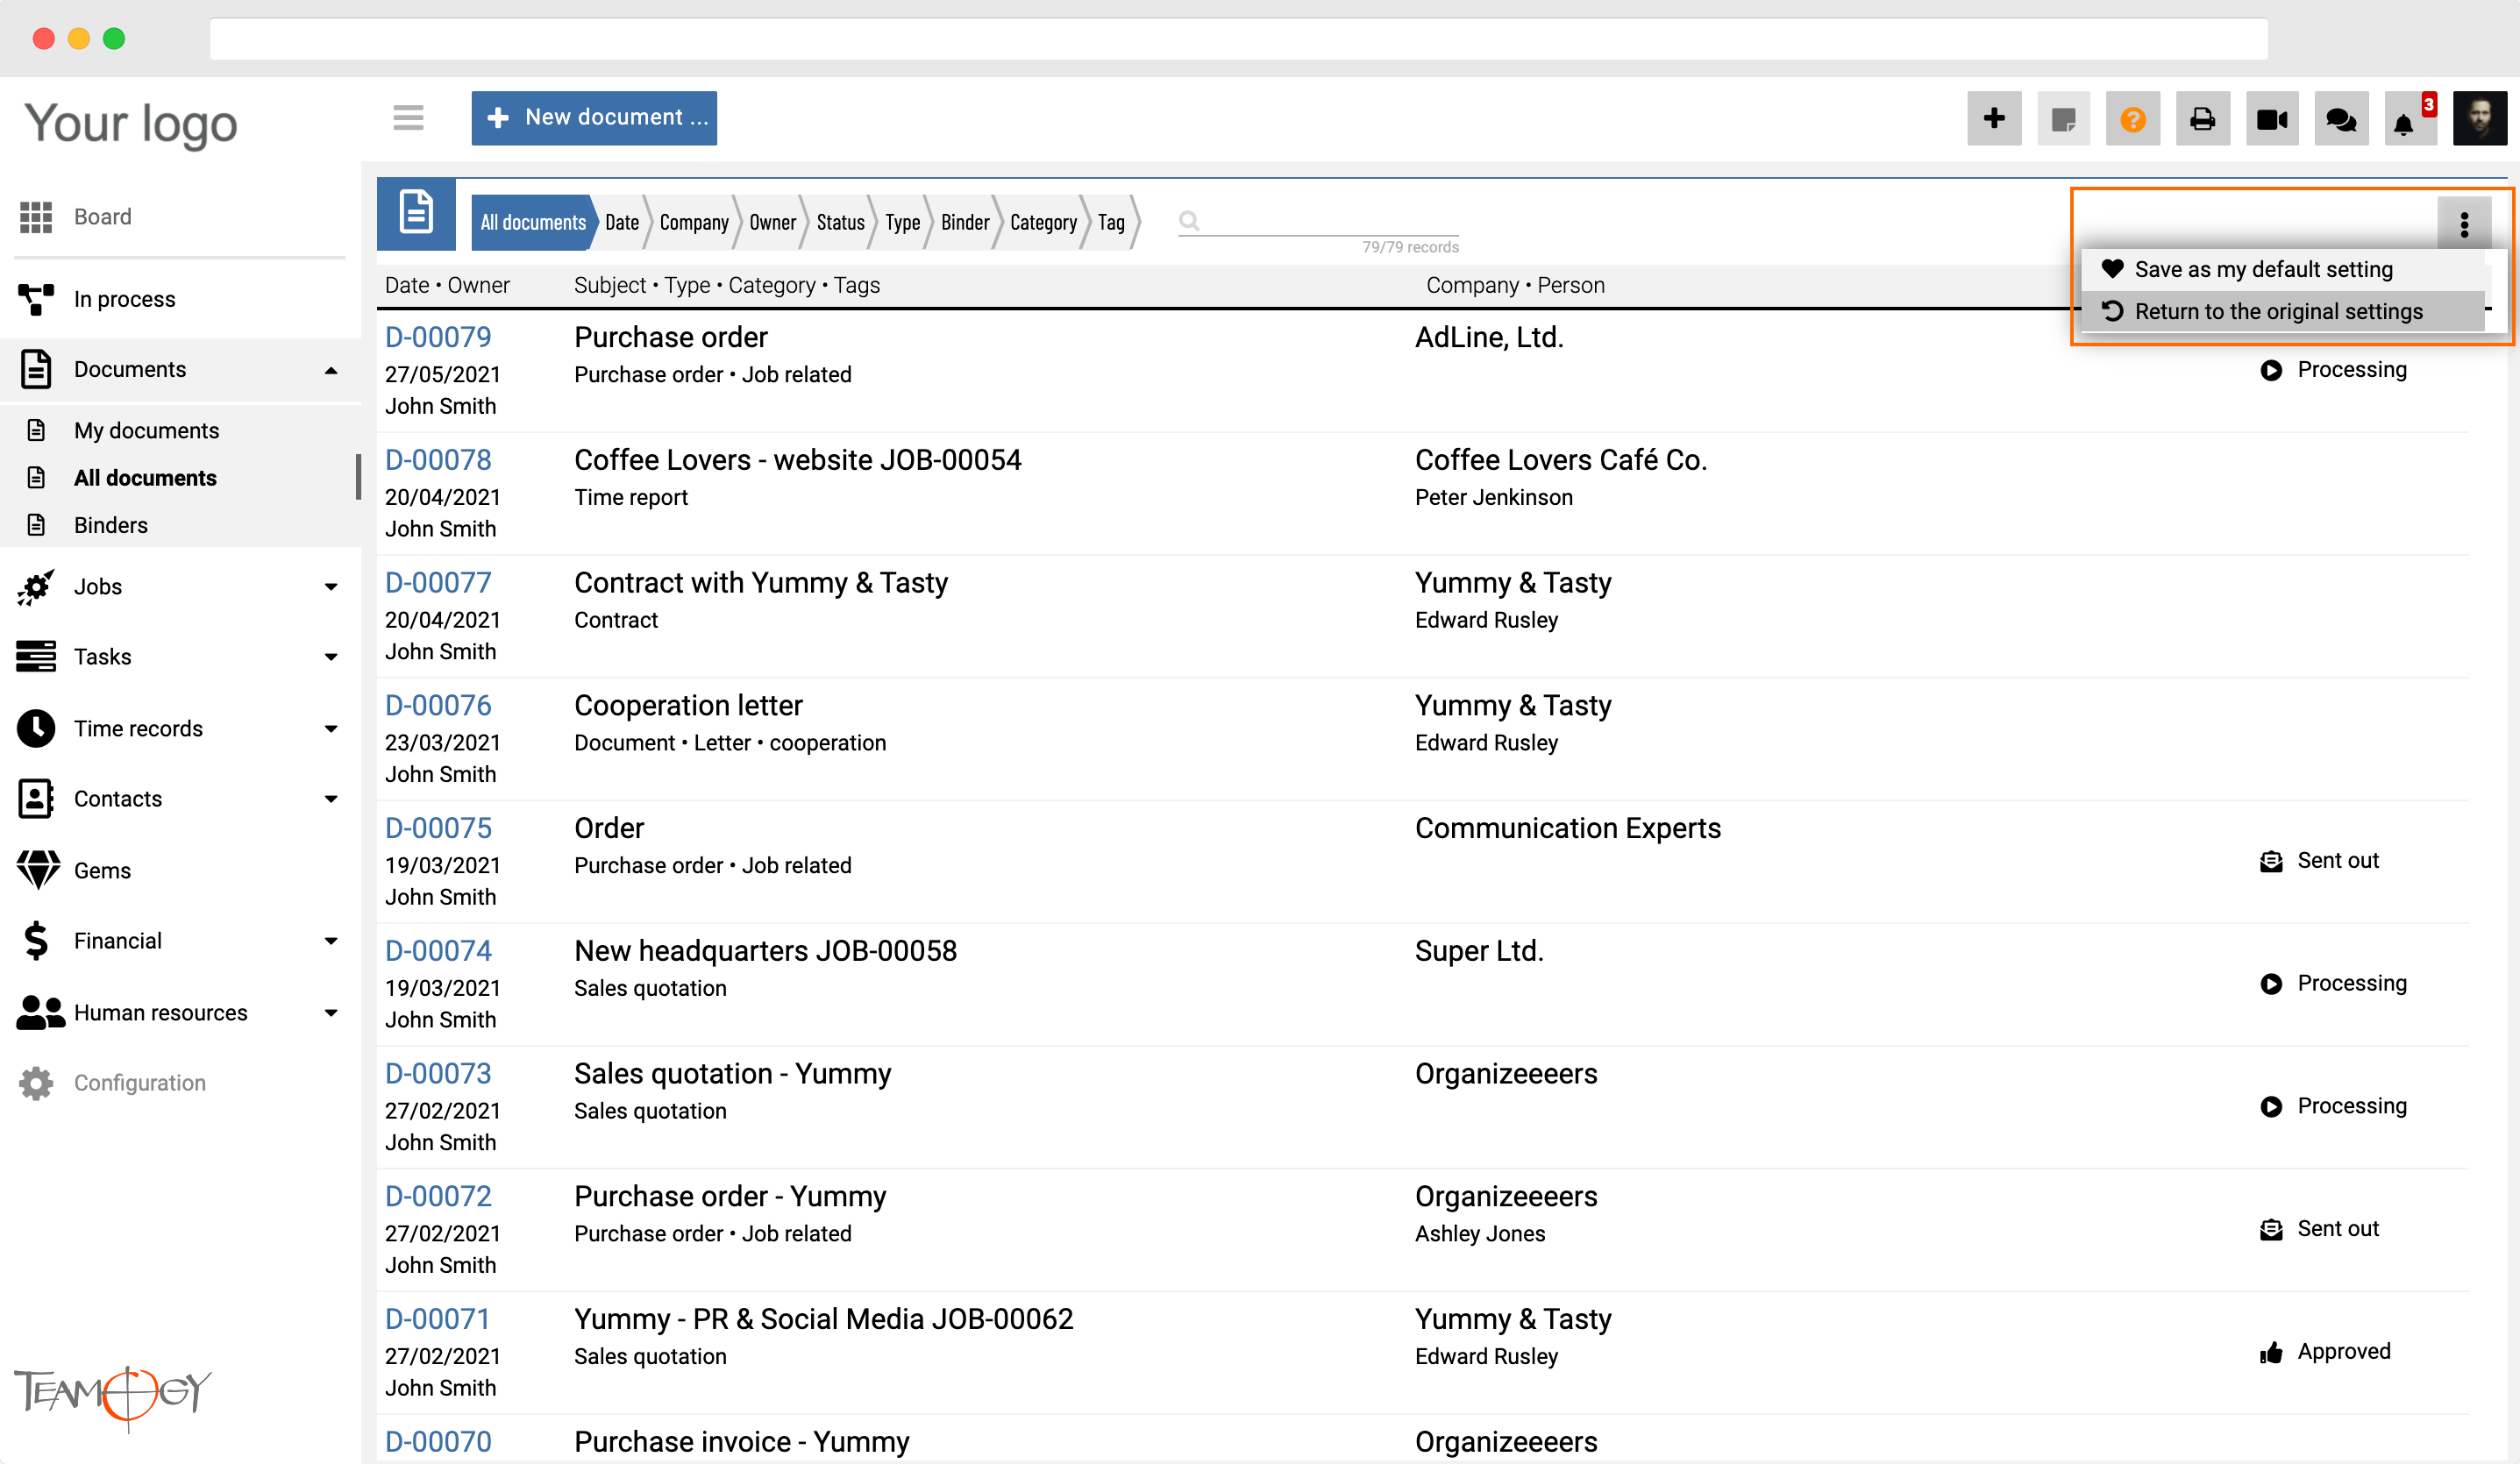Click the Jobs gear icon
This screenshot has height=1464, width=2520.
tap(36, 587)
